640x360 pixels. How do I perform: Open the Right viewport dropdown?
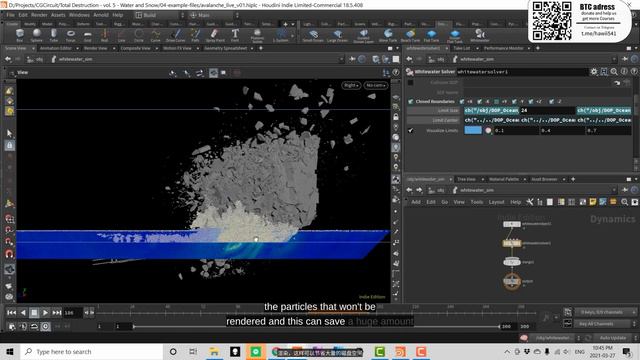point(351,85)
